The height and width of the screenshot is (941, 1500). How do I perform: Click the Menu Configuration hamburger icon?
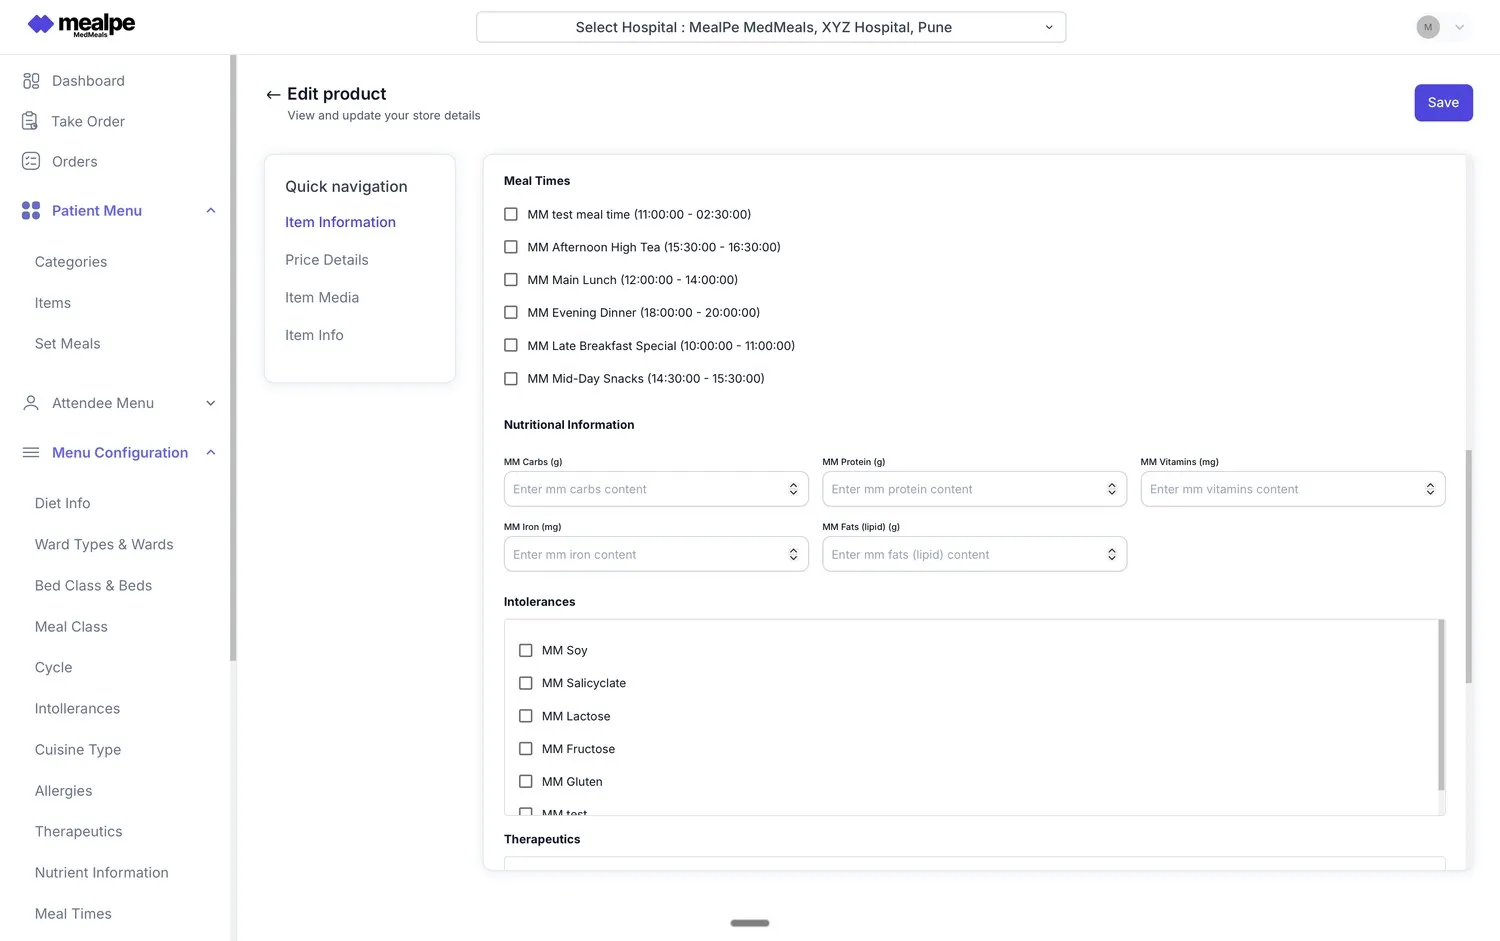(x=31, y=452)
